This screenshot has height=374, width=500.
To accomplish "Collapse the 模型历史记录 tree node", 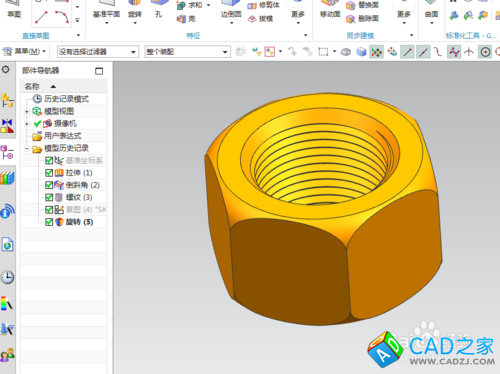I will [27, 148].
